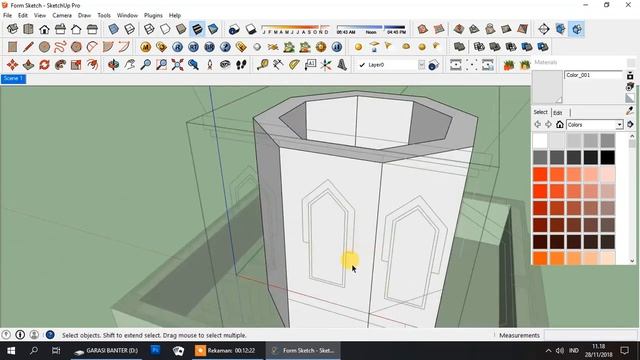The image size is (640, 360).
Task: Show hidden system tray icons
Action: point(548,351)
